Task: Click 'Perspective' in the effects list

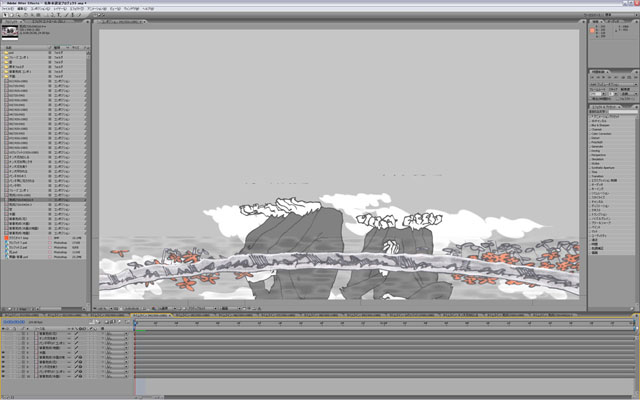Action: [599, 155]
